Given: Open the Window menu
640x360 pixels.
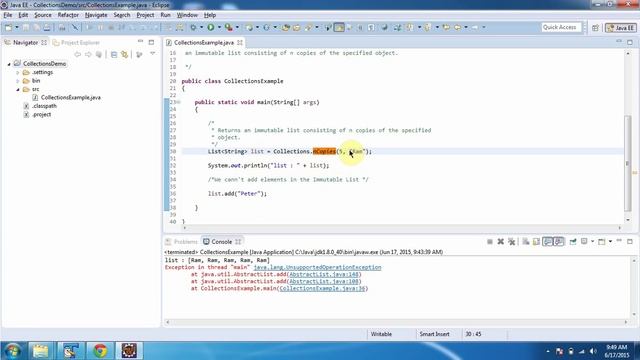Looking at the screenshot, I should point(187,15).
